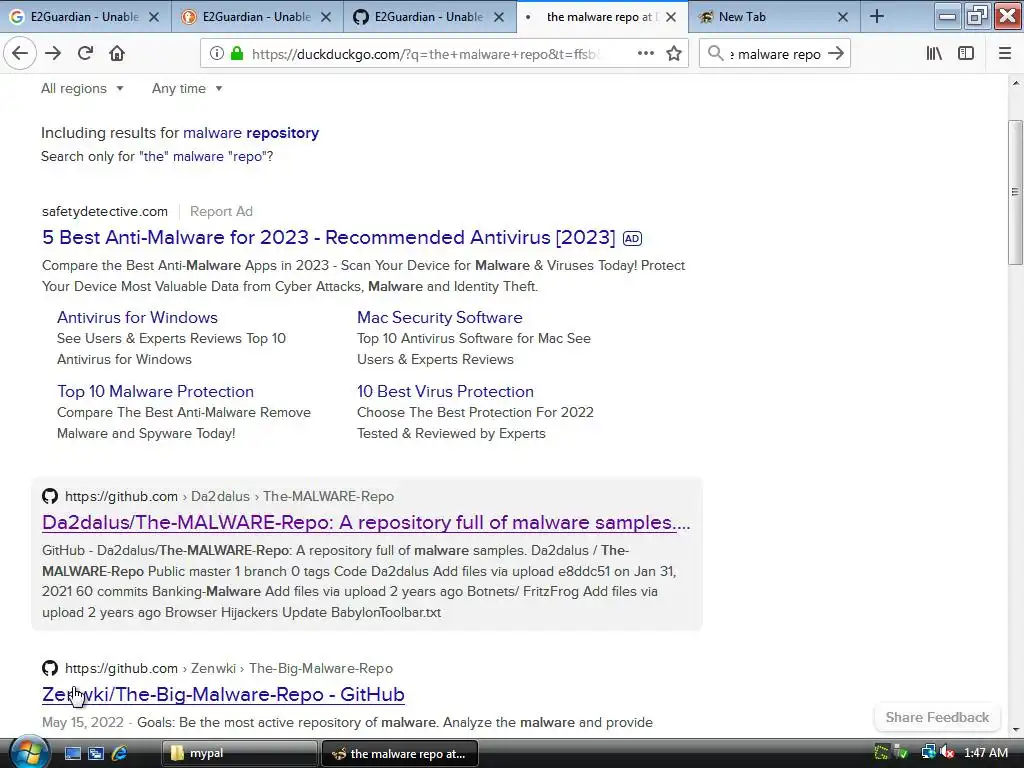The width and height of the screenshot is (1024, 768).
Task: Click the 1:47 AM system clock
Action: 985,753
